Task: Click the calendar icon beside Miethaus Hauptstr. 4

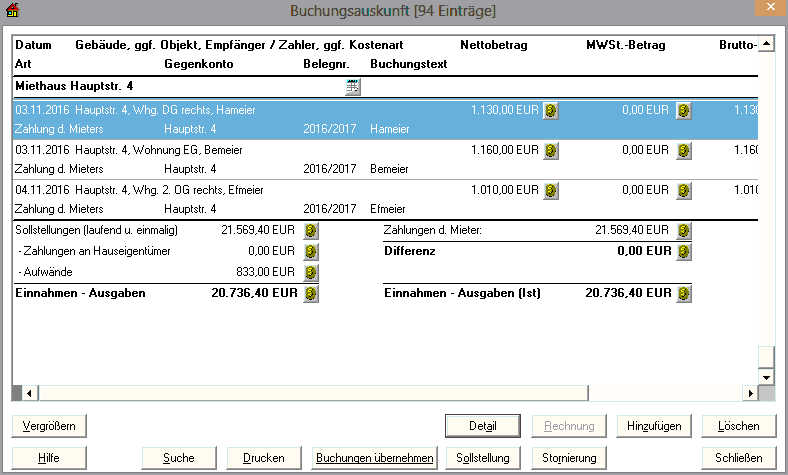Action: (352, 88)
